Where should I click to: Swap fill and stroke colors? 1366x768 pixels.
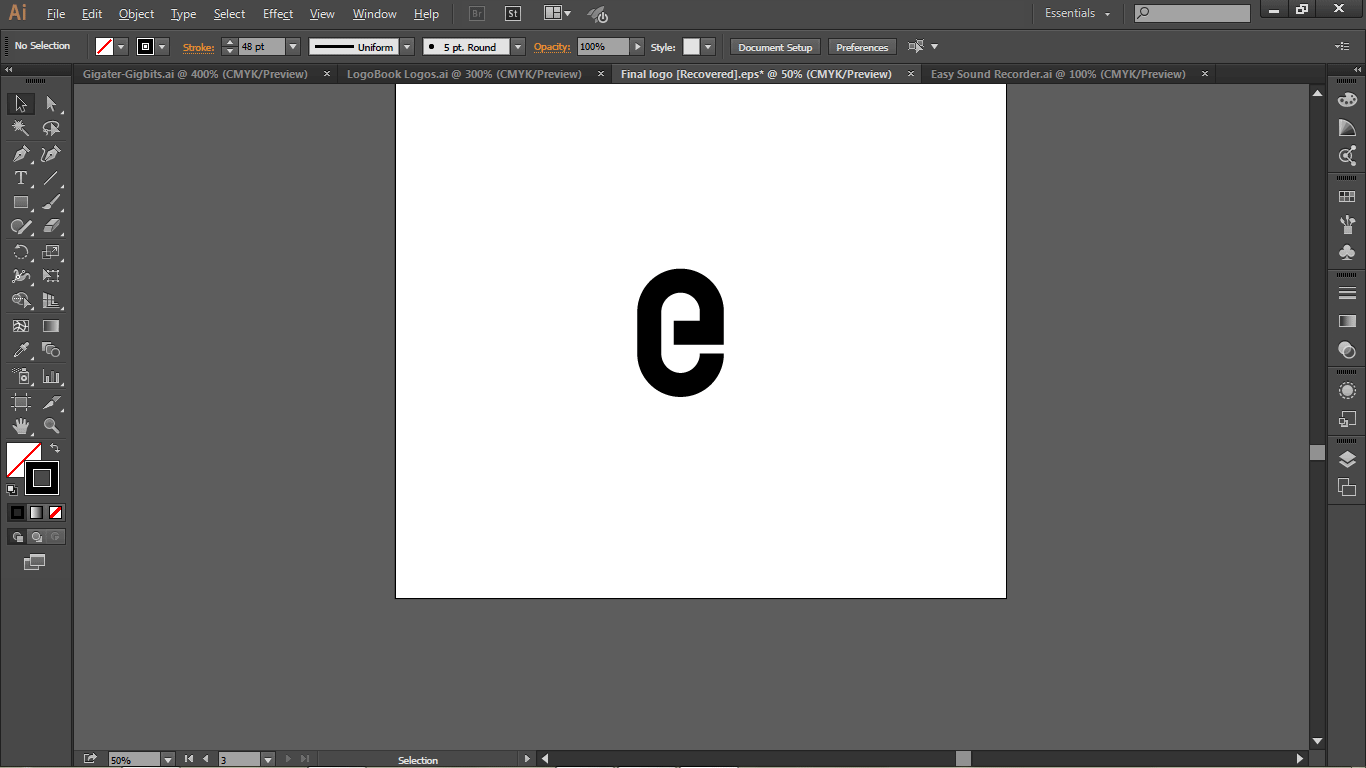tap(55, 449)
